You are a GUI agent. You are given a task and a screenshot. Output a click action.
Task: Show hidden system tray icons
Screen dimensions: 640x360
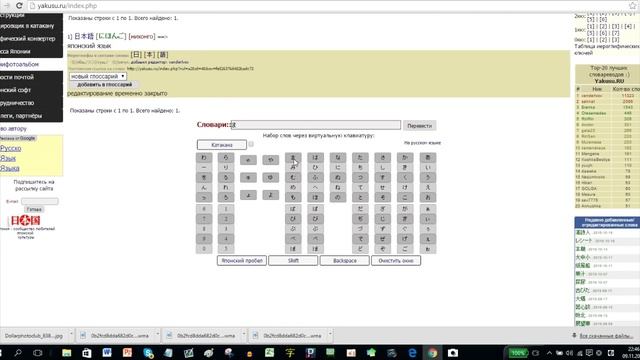(549, 353)
